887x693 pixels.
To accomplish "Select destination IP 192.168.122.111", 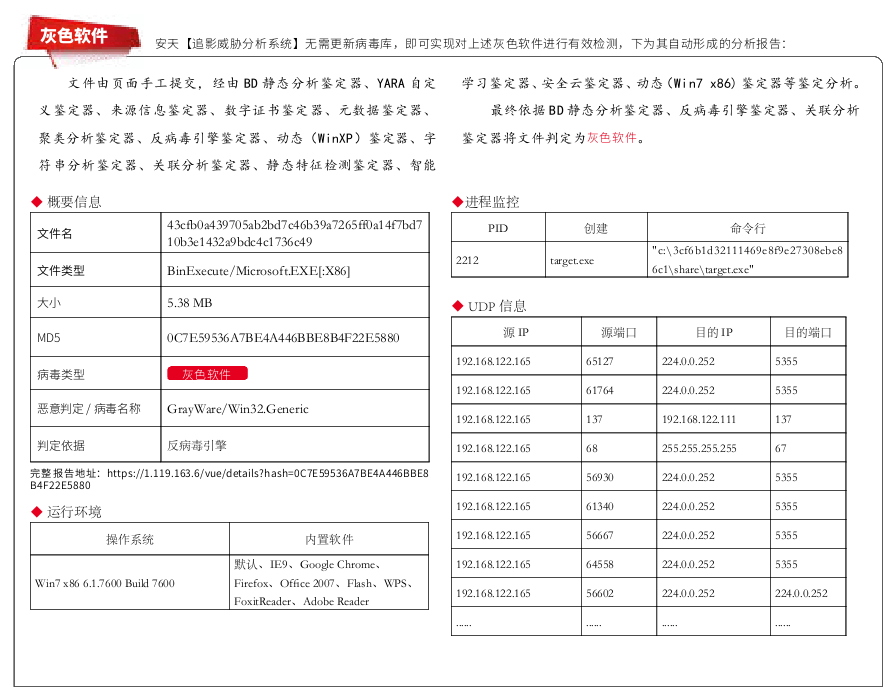I will pyautogui.click(x=699, y=419).
